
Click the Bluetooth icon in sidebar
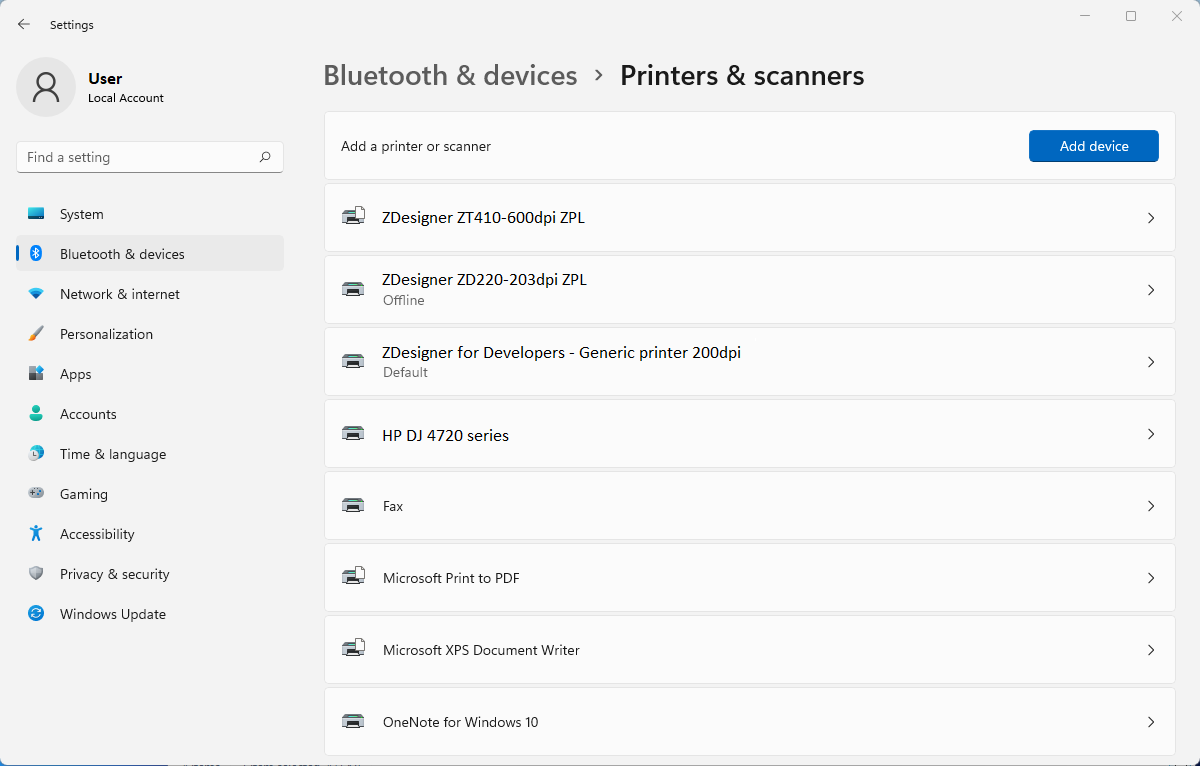(36, 254)
